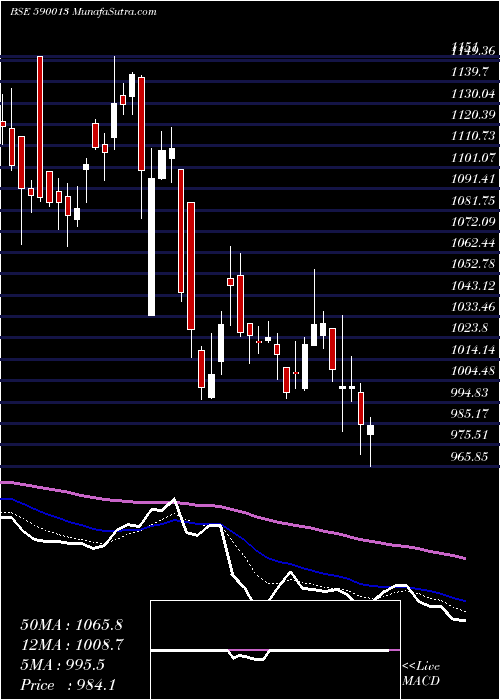
Task: Select the 1120.39 price axis label
Action: 473,116
